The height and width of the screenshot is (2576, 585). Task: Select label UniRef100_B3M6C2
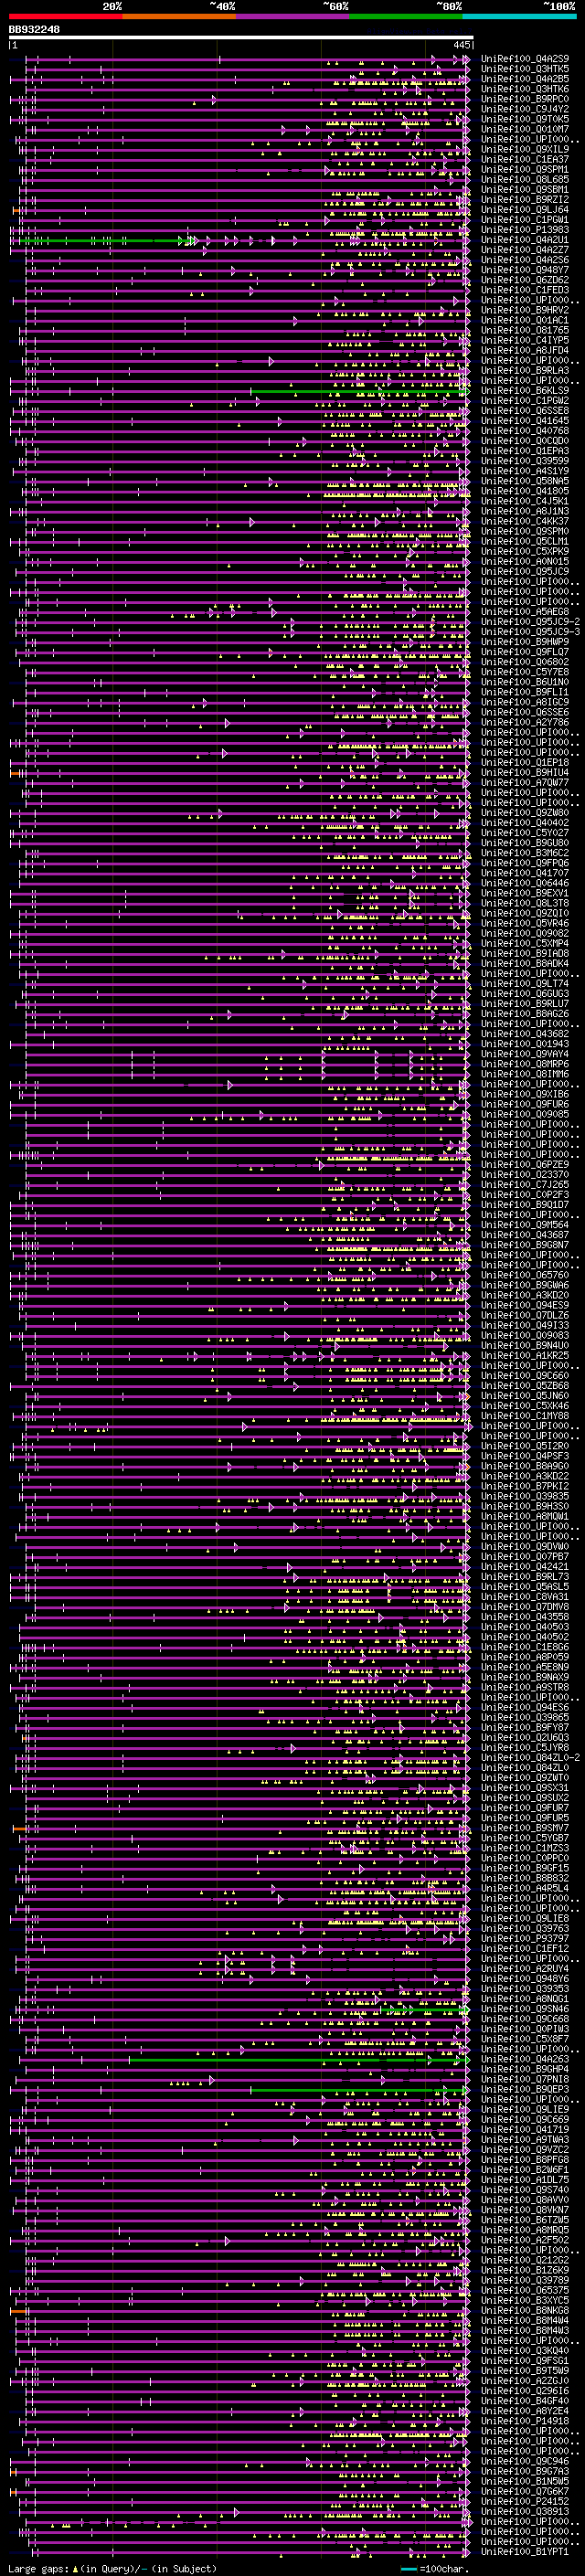click(525, 853)
